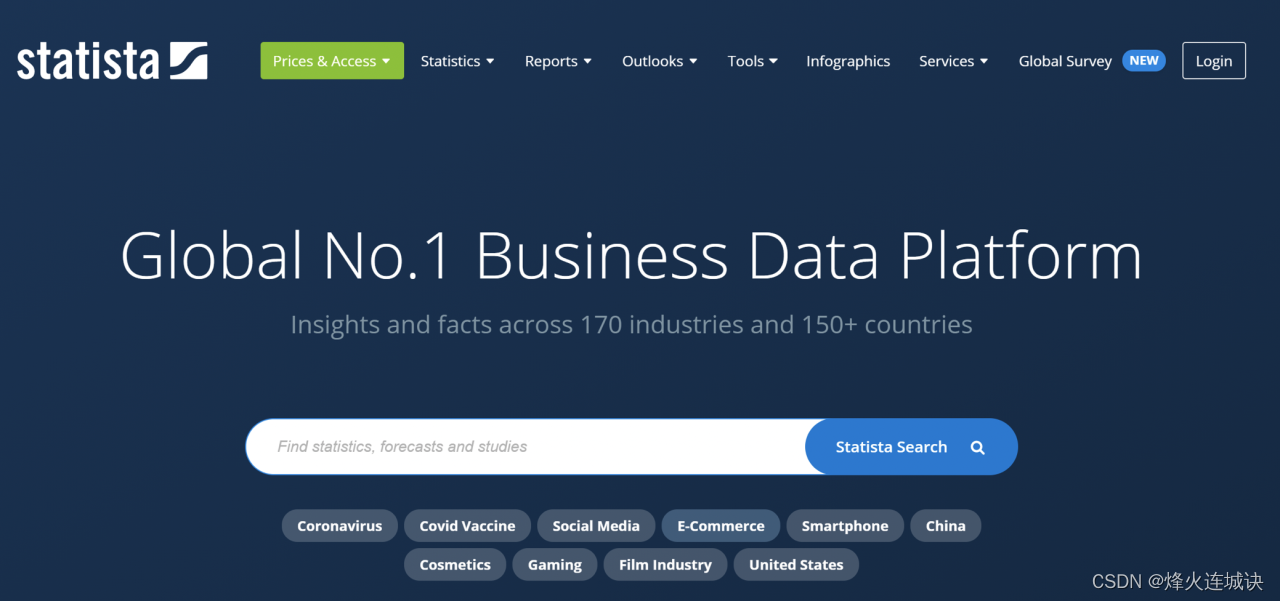Pick the China tag

pyautogui.click(x=946, y=526)
